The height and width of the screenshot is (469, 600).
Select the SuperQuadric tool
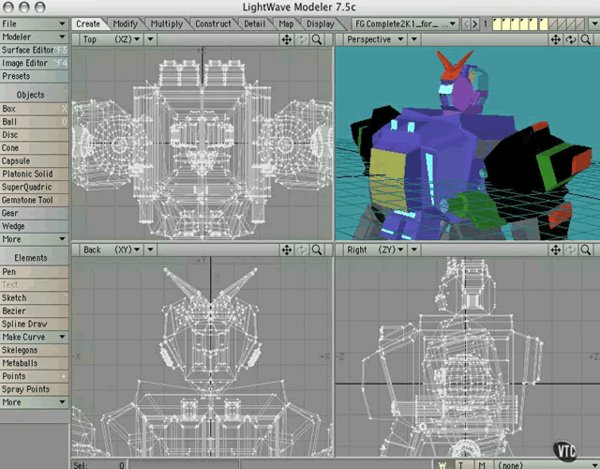(x=34, y=187)
